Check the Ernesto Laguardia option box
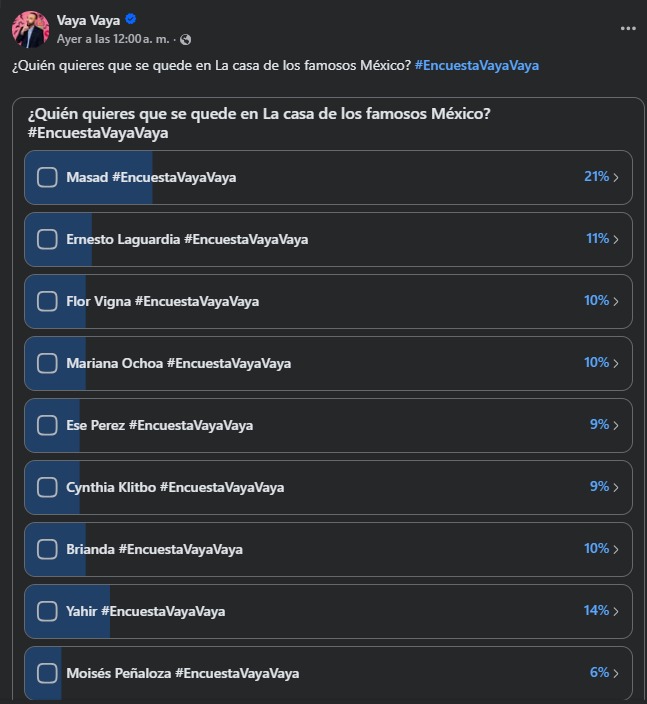 [47, 239]
